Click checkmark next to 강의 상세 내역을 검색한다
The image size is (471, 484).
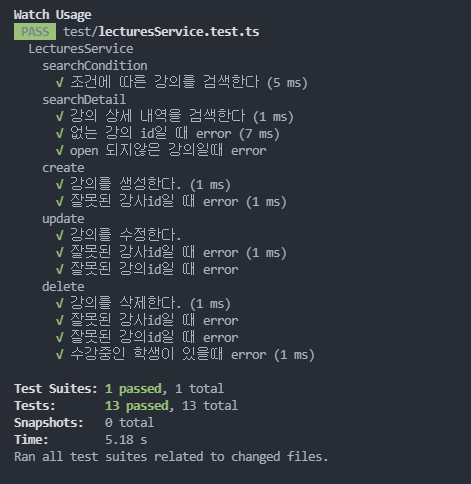(x=59, y=117)
